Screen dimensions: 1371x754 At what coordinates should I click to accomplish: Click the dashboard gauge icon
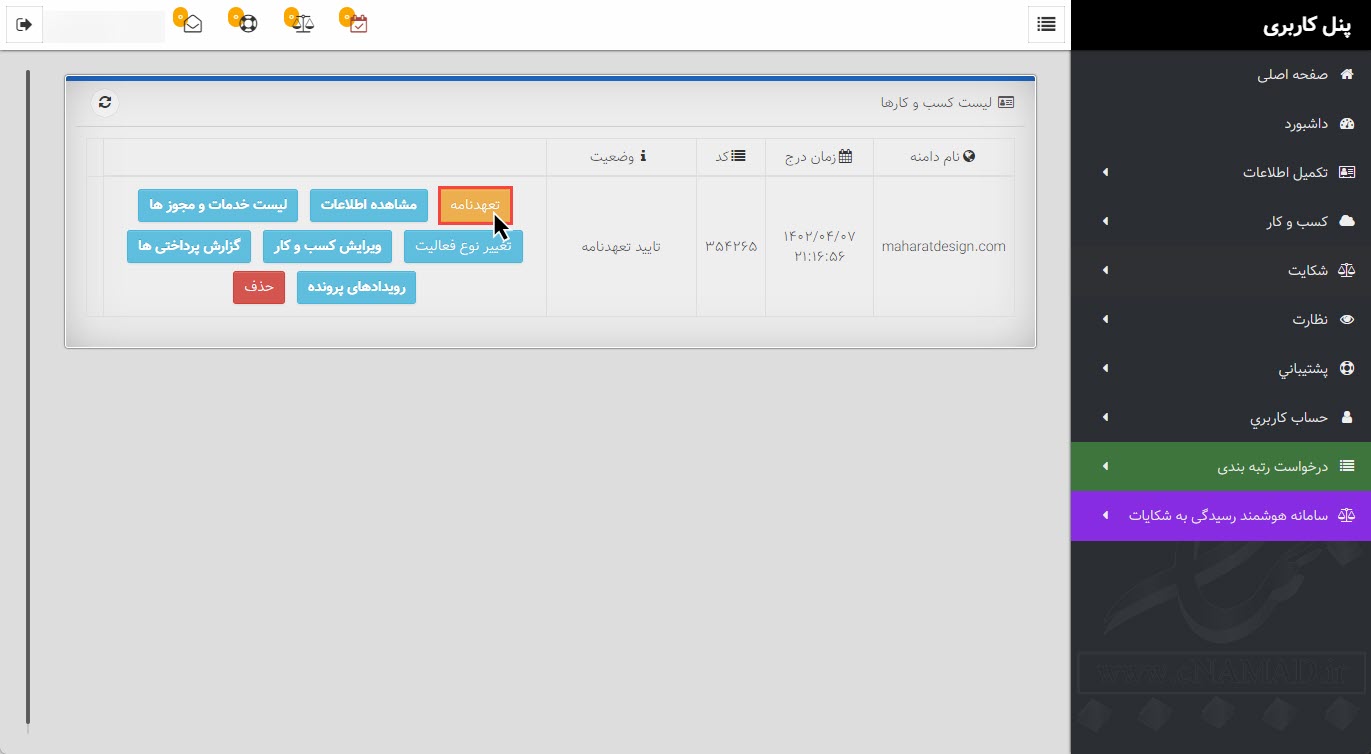point(1346,124)
